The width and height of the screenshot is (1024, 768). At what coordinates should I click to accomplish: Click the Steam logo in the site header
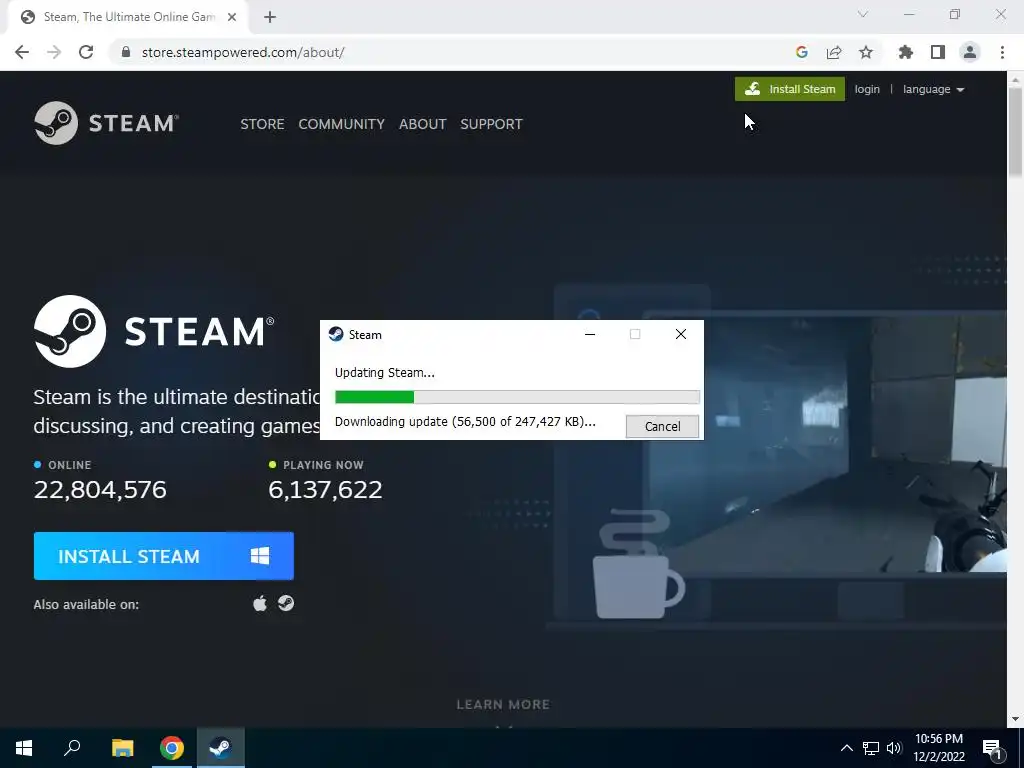(x=106, y=123)
